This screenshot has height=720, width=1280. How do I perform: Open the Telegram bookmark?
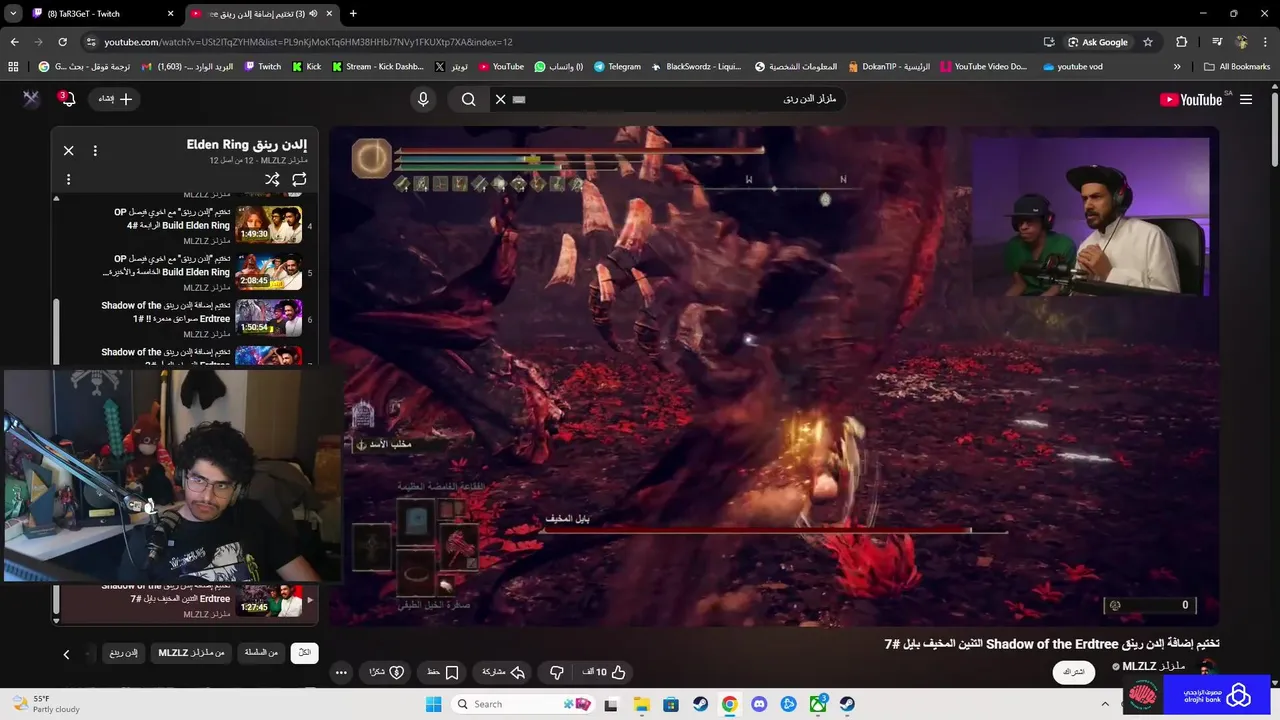click(617, 67)
